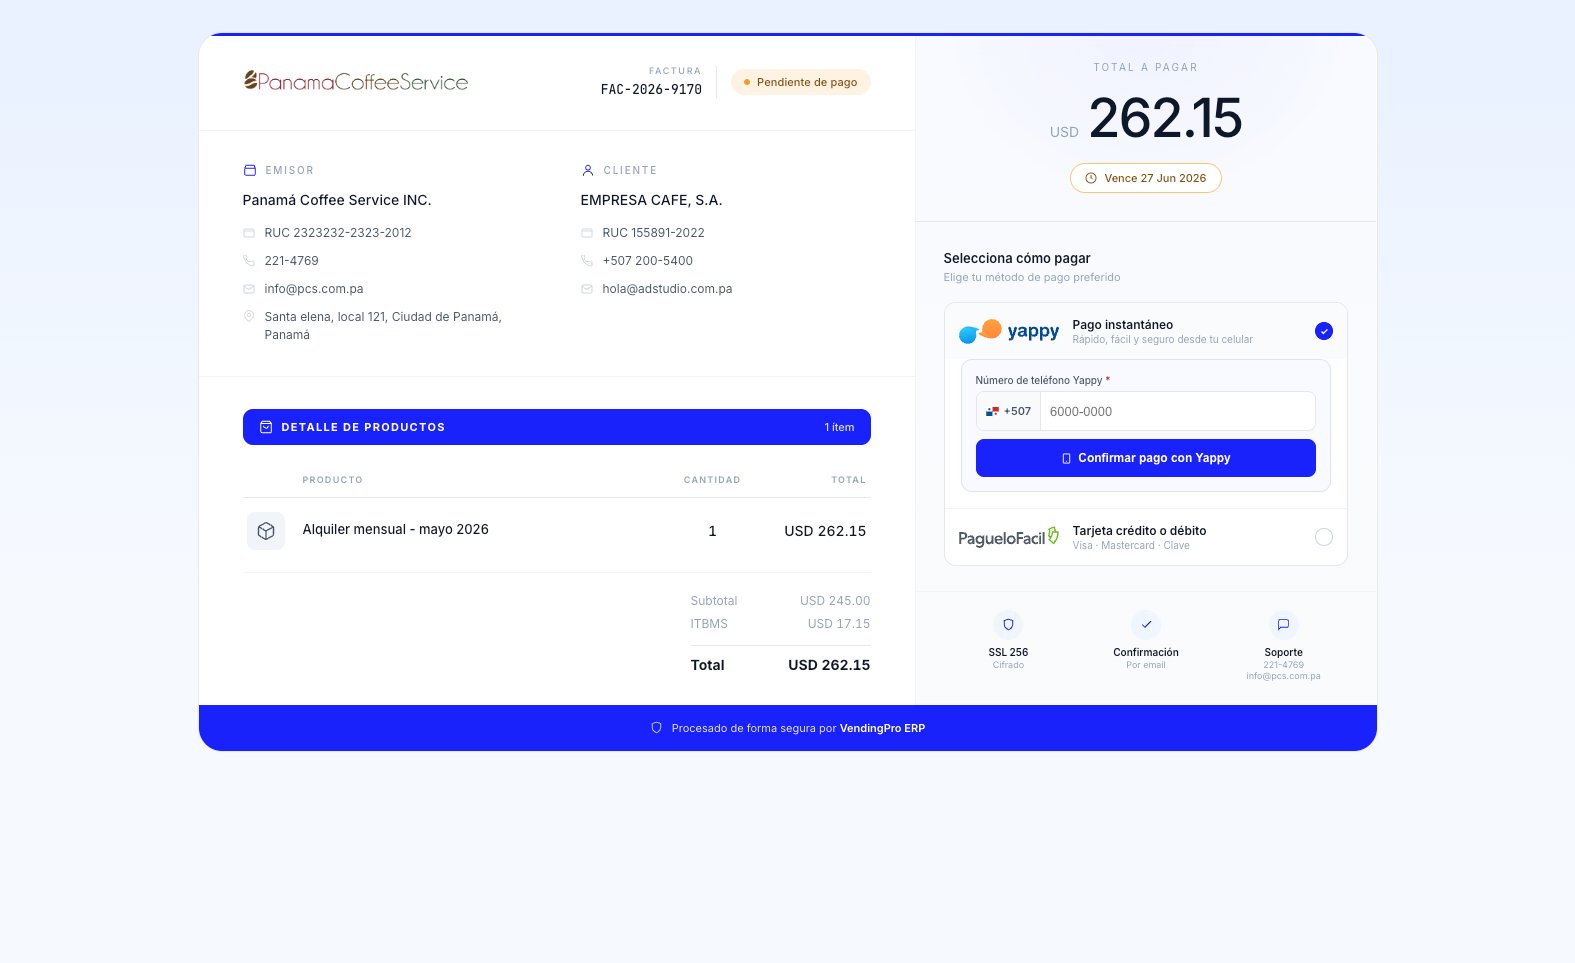Click the ITBMS USD 17.15 value
Image resolution: width=1575 pixels, height=963 pixels.
point(839,624)
